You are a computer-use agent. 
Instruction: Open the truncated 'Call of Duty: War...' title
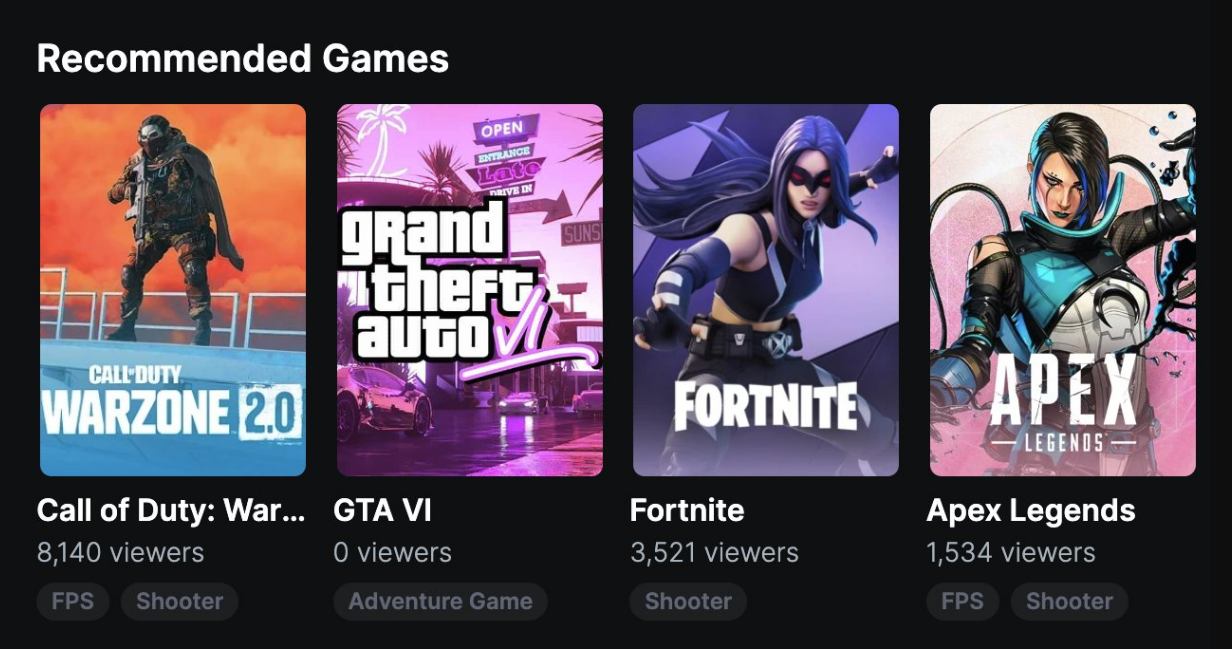(x=171, y=510)
